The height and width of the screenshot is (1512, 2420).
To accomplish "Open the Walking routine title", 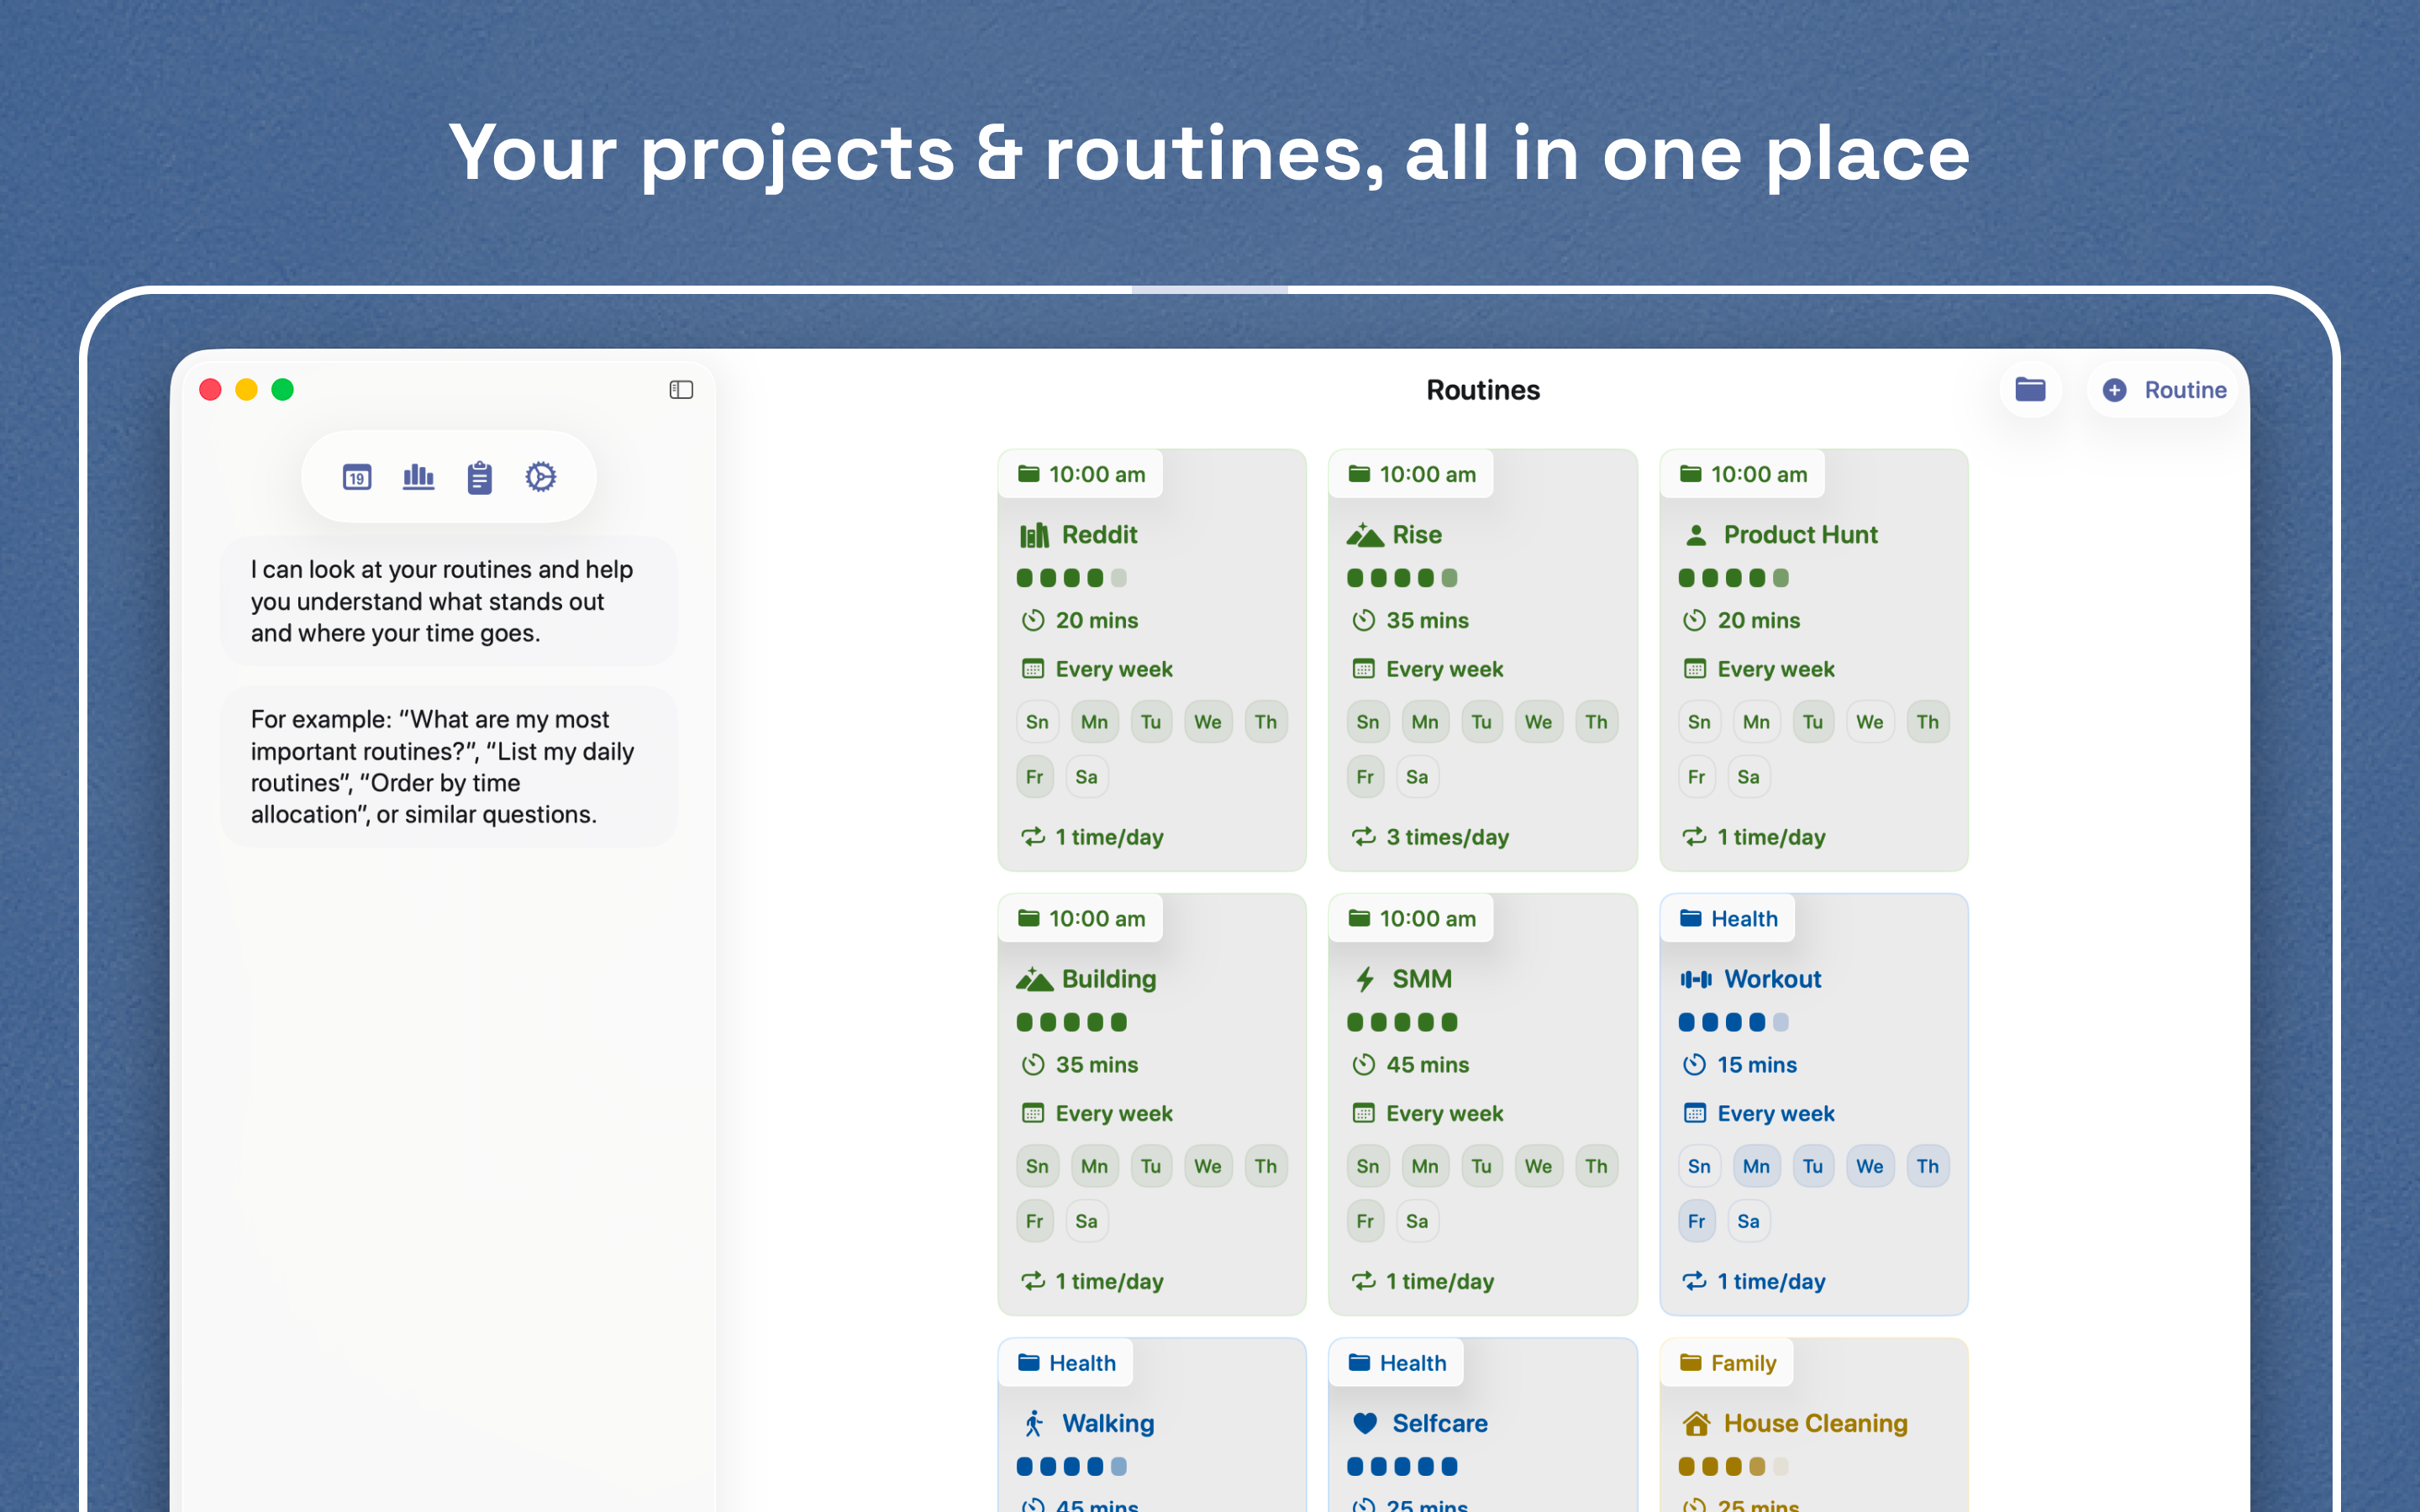I will 1108,1423.
